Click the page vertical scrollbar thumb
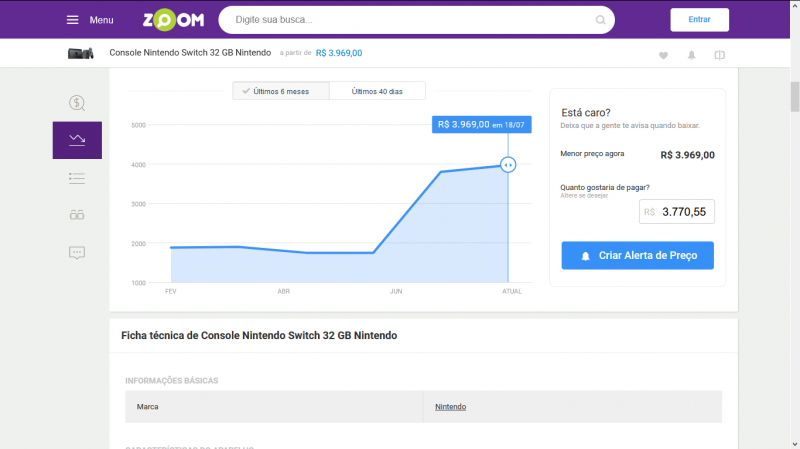Image resolution: width=800 pixels, height=449 pixels. pyautogui.click(x=795, y=96)
